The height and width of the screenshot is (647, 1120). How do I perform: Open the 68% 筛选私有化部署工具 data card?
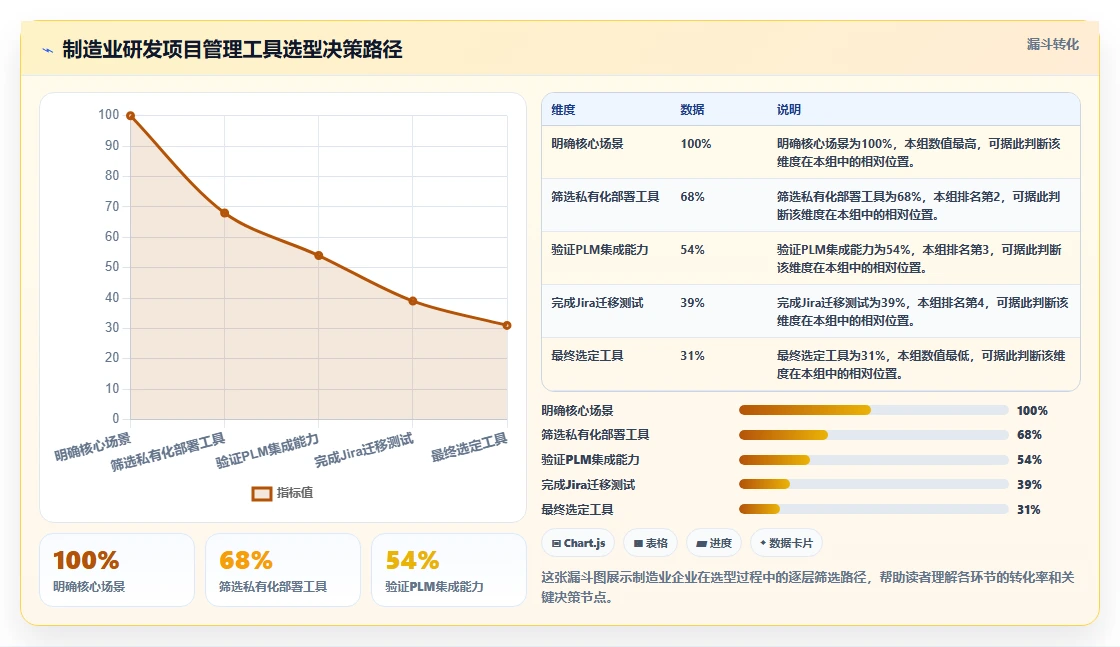(x=283, y=570)
